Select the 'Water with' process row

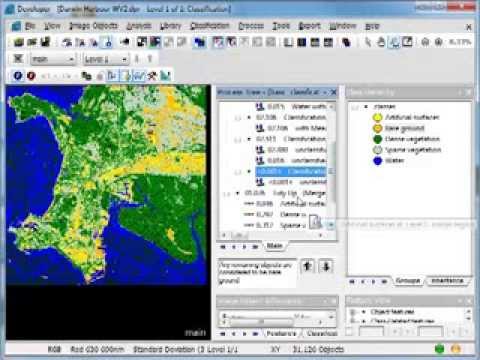point(291,107)
